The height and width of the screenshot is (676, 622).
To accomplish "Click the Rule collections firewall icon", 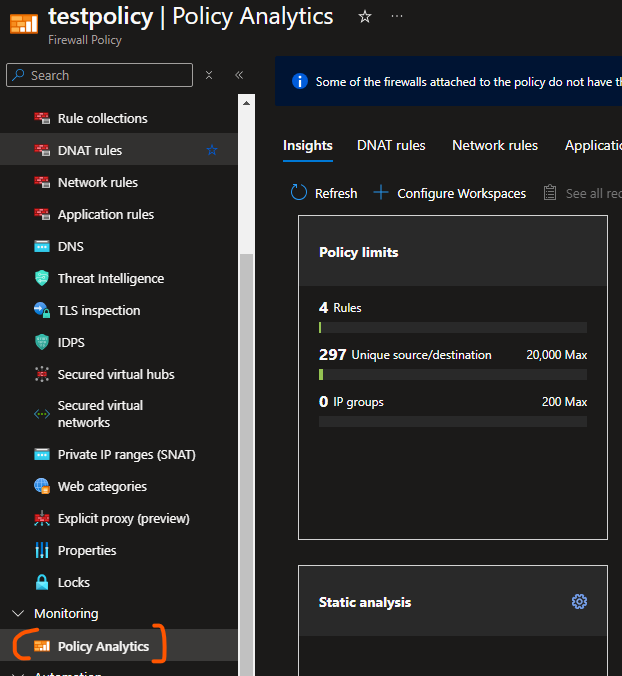I will coord(42,118).
